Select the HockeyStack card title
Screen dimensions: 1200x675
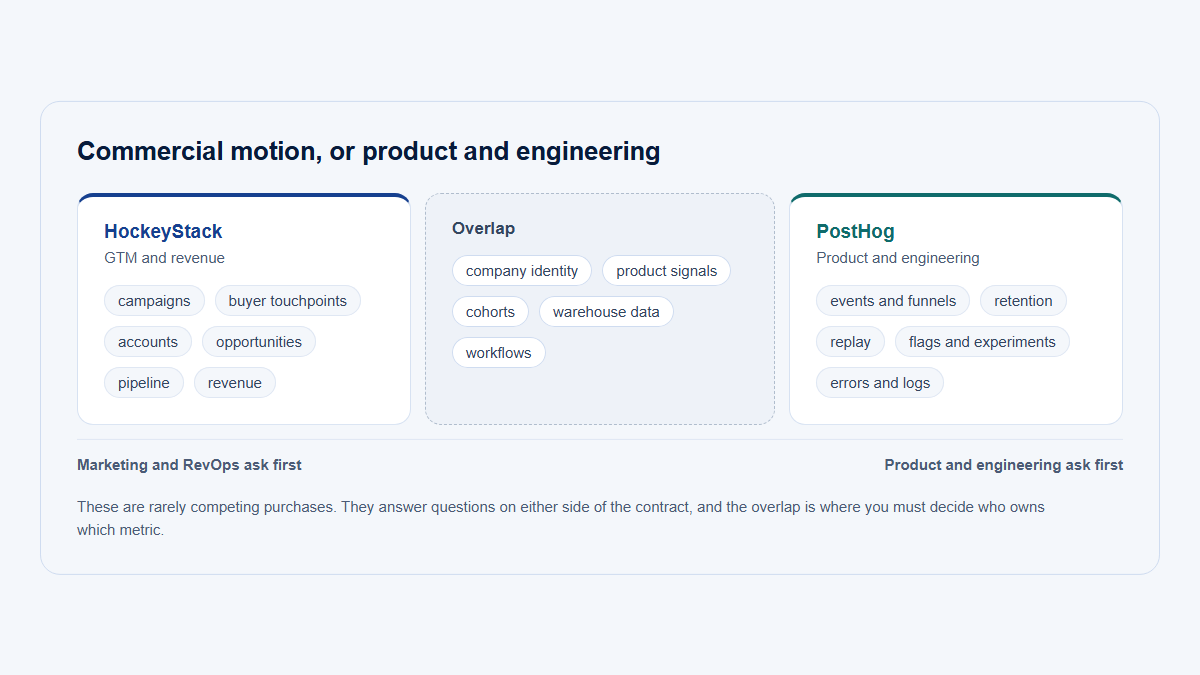pyautogui.click(x=163, y=231)
